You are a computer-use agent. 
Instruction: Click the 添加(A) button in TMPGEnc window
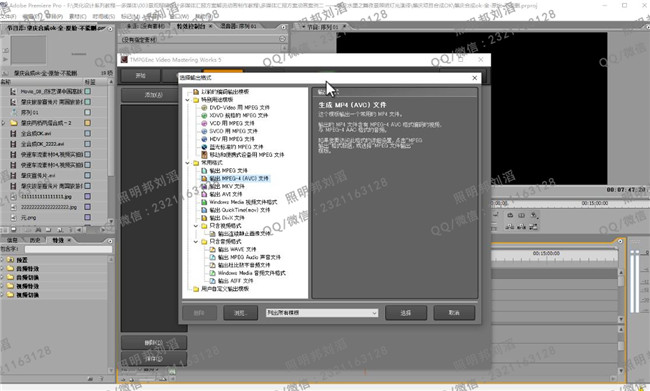pyautogui.click(x=154, y=95)
